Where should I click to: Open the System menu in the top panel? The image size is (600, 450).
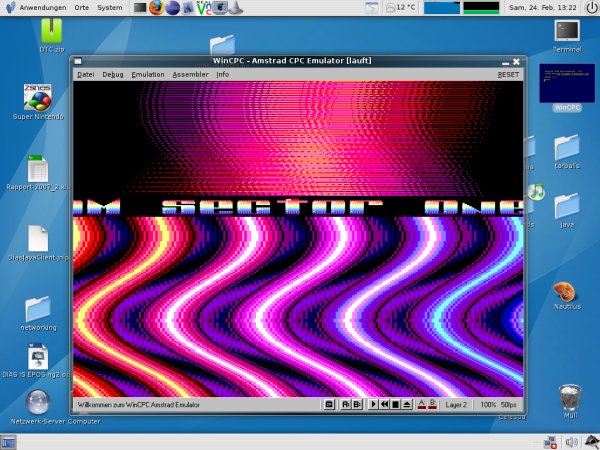[109, 8]
